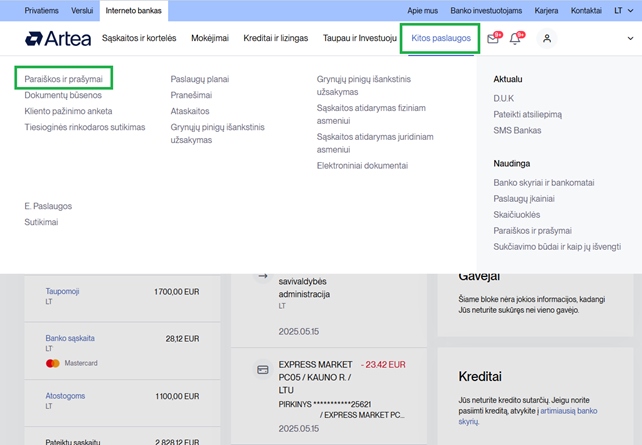Screen dimensions: 642x445
Task: Open Banko investuotojams link
Action: pos(486,11)
